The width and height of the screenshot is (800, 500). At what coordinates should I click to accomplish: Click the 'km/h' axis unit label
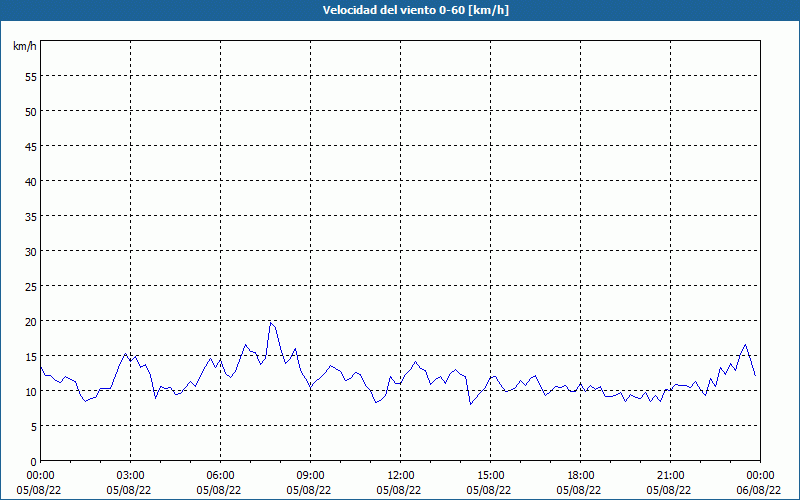click(24, 46)
